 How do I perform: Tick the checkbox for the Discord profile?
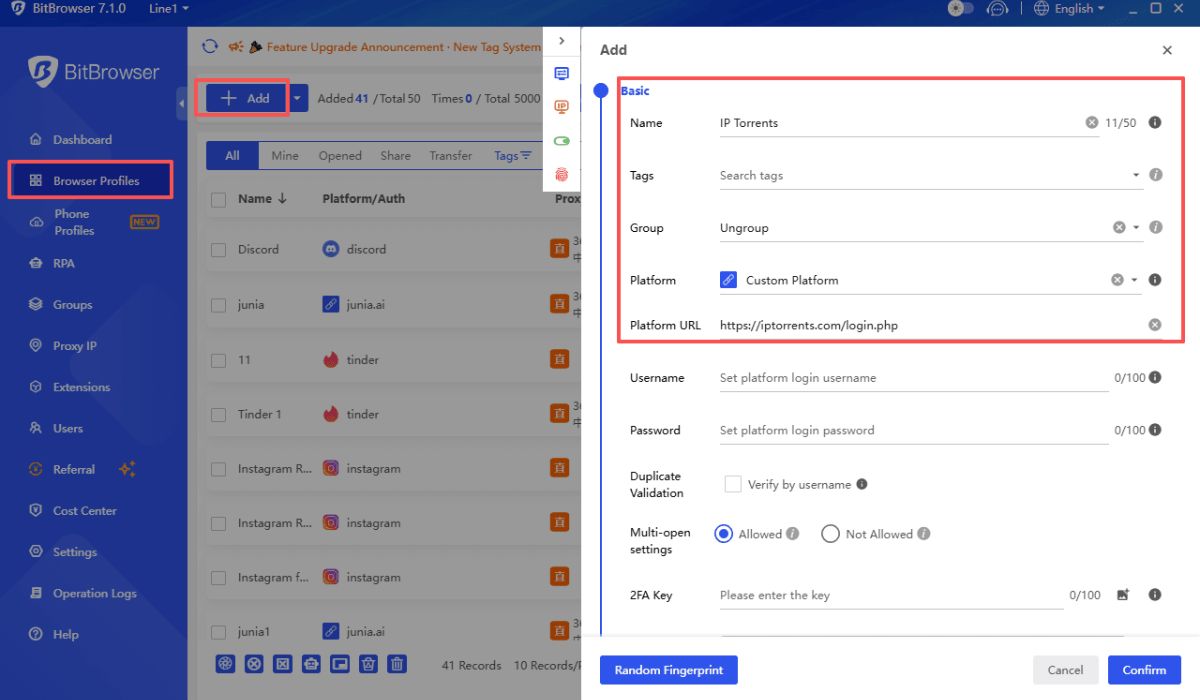219,250
